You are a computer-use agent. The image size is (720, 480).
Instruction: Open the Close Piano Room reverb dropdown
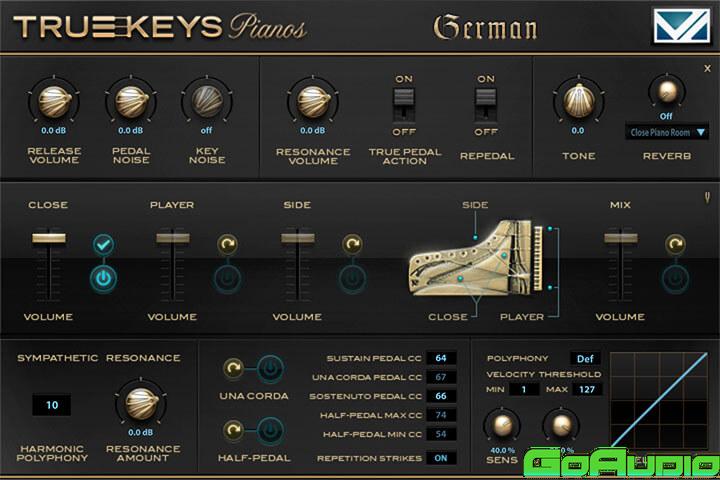point(666,133)
